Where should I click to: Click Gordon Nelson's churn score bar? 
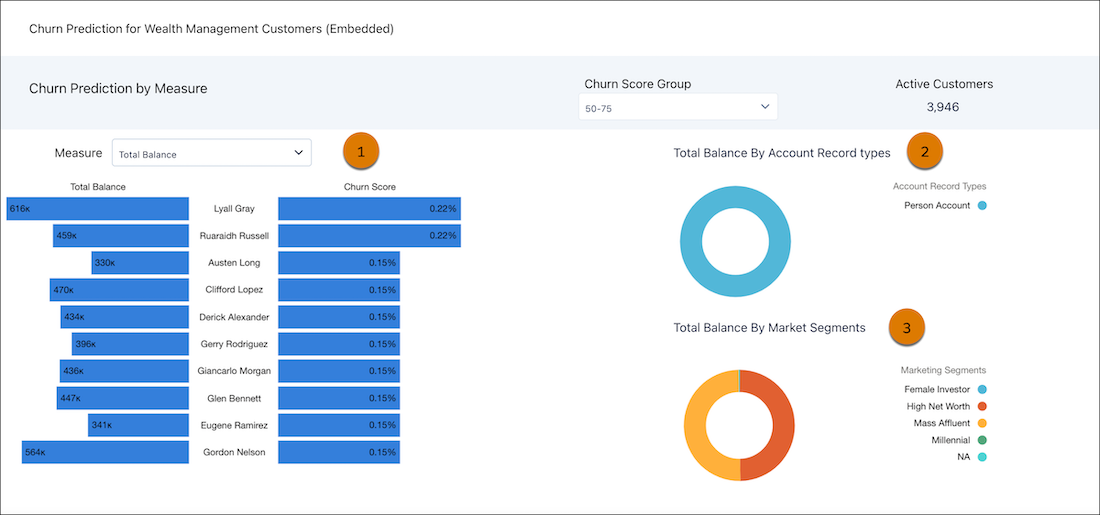click(339, 452)
